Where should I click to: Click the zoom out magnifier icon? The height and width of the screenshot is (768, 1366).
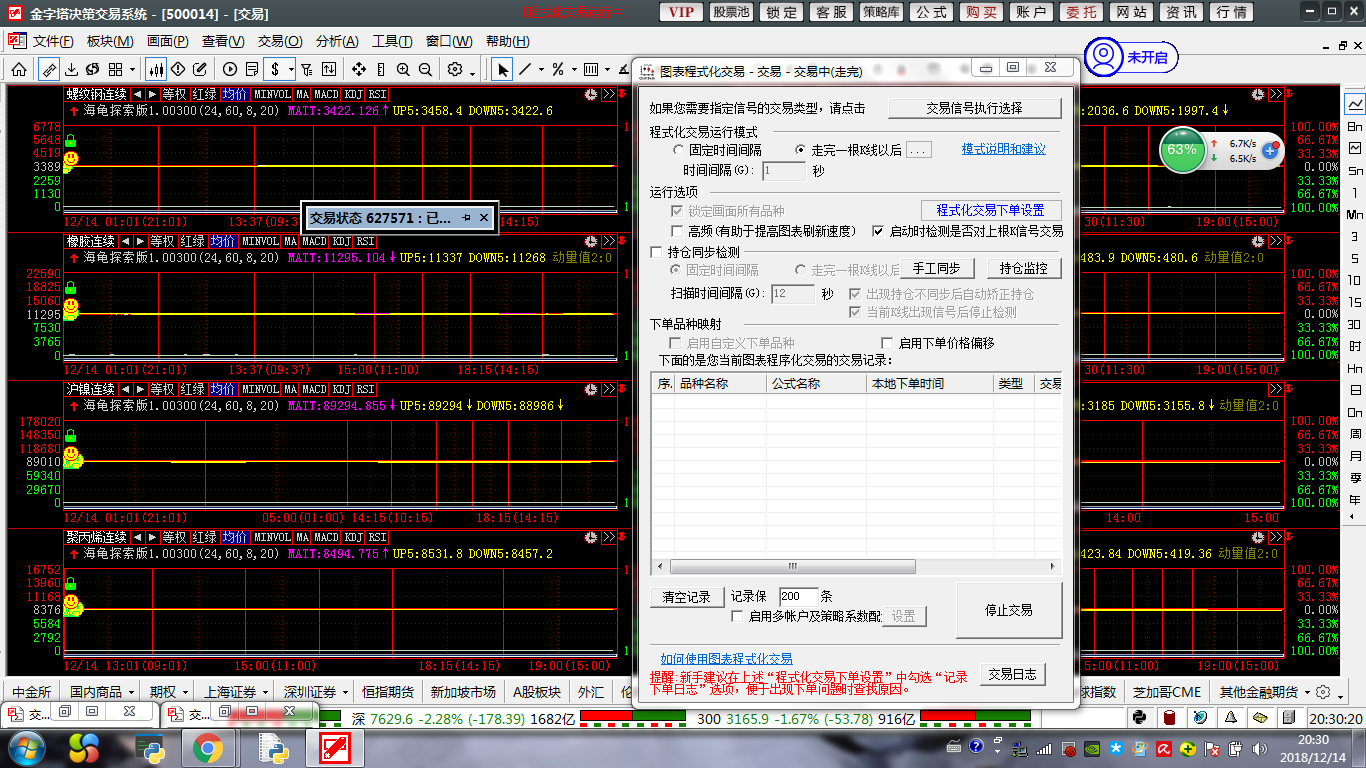tap(425, 69)
